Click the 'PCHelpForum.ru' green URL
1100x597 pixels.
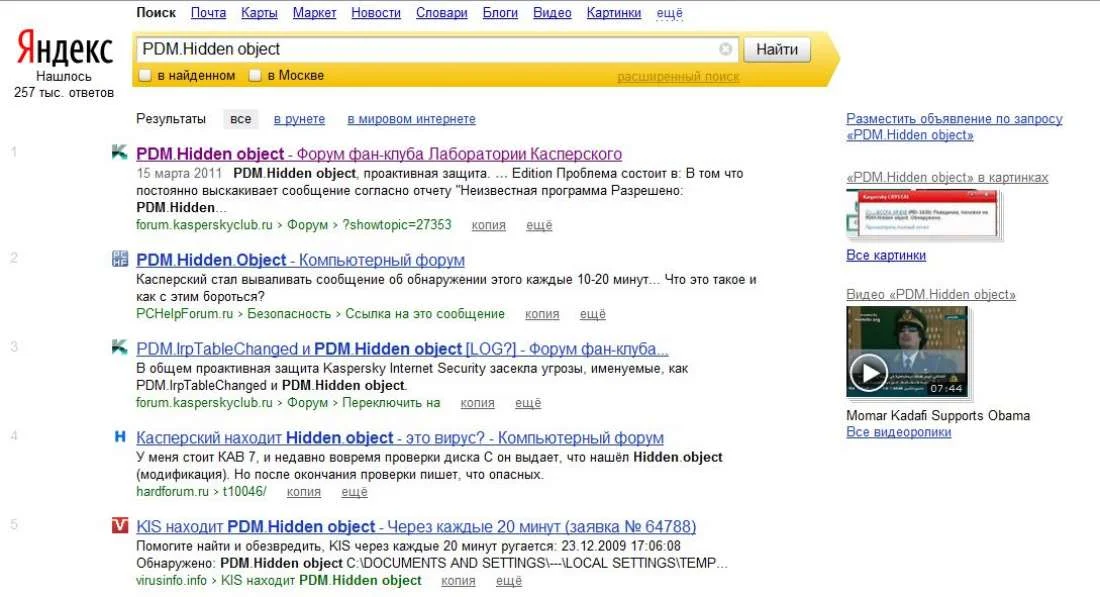click(x=185, y=314)
